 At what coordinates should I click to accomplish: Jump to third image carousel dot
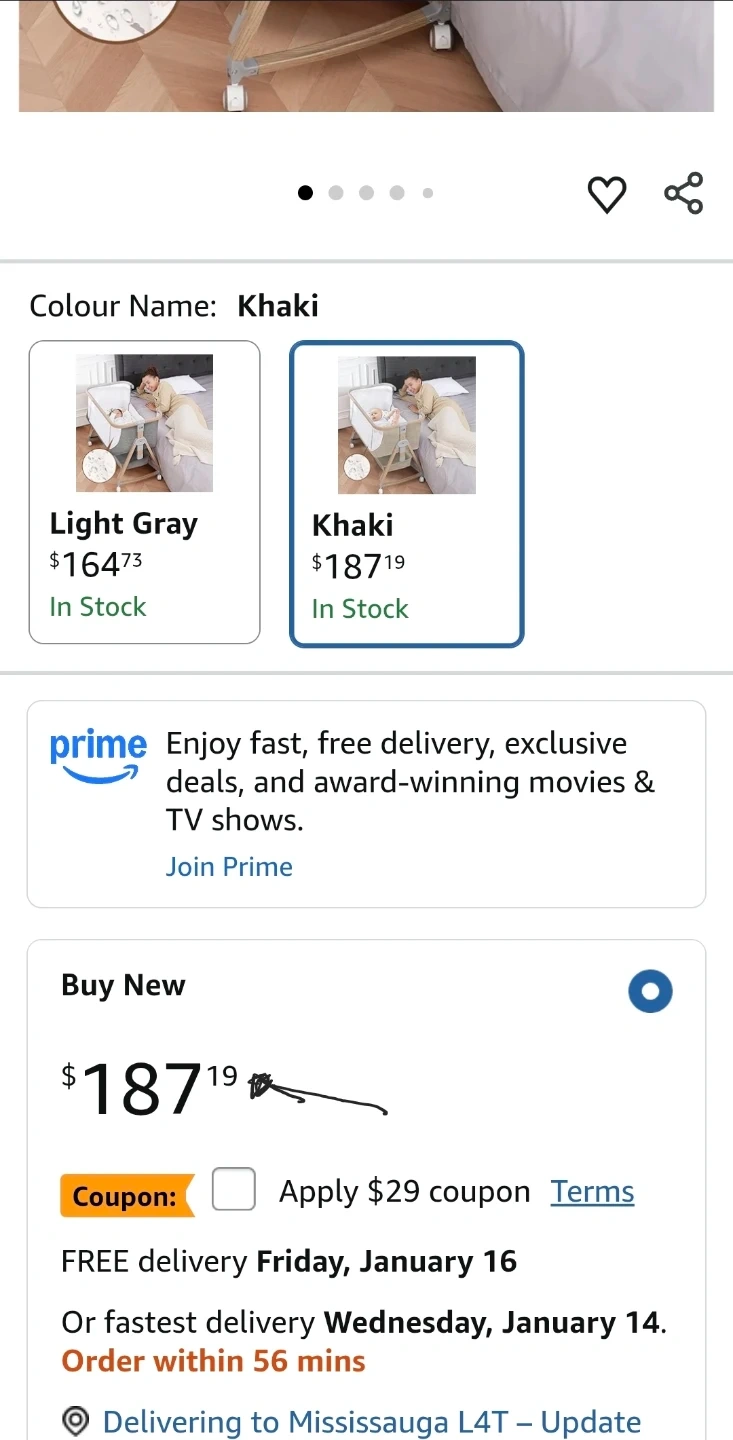coord(367,193)
